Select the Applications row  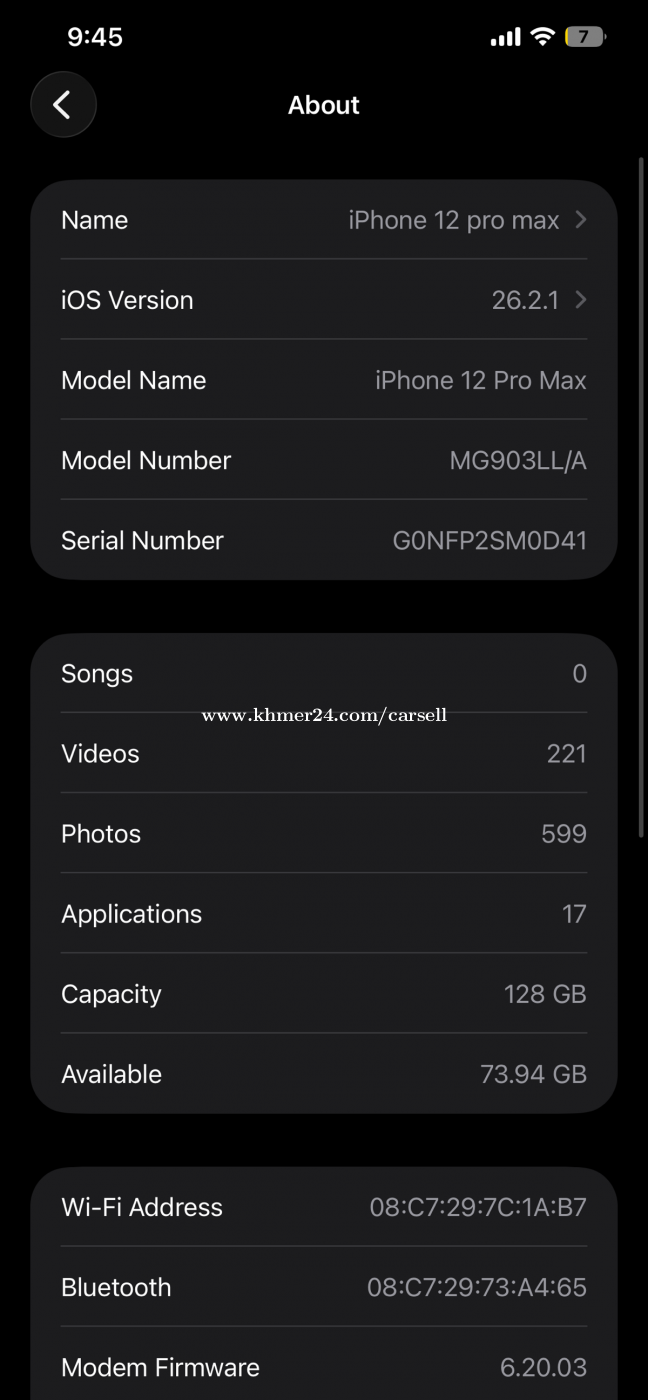(x=324, y=913)
